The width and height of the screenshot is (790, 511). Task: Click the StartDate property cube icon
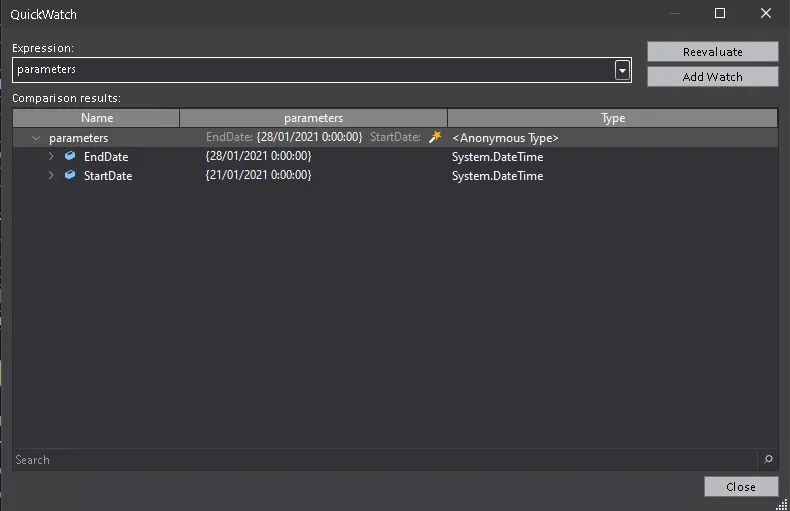[70, 176]
